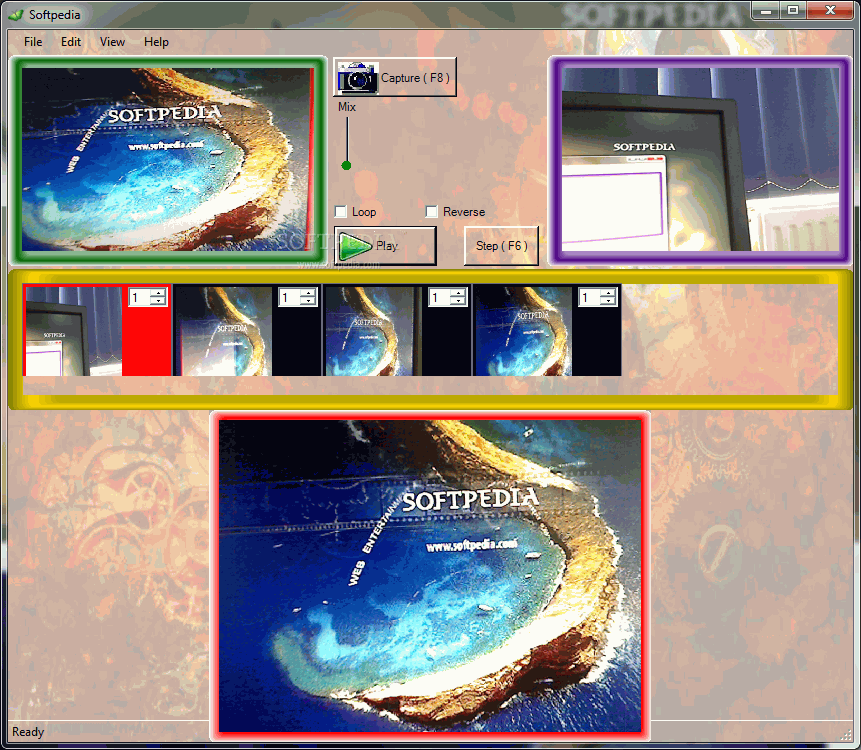The width and height of the screenshot is (861, 750).
Task: Select the fourth frame thumbnail in filmstrip
Action: 523,331
